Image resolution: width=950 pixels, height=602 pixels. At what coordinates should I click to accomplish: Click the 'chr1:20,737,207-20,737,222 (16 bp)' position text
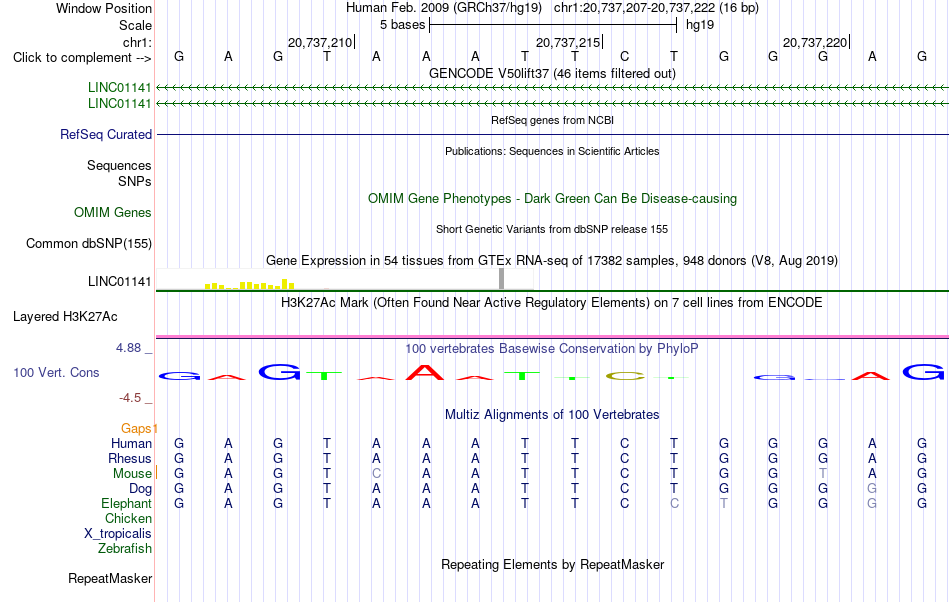656,8
